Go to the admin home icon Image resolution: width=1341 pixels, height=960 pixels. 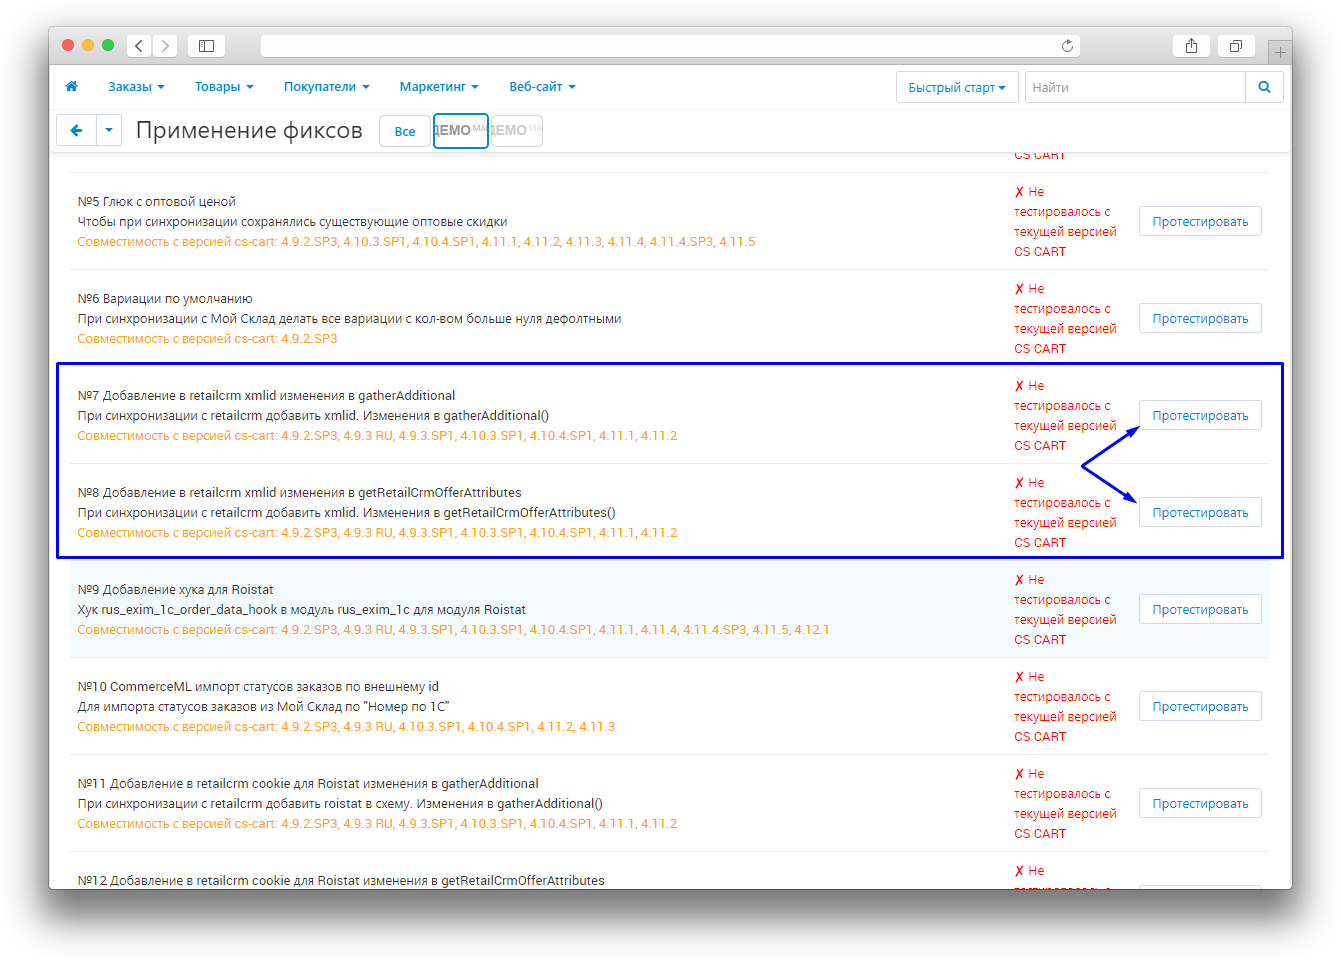point(71,87)
